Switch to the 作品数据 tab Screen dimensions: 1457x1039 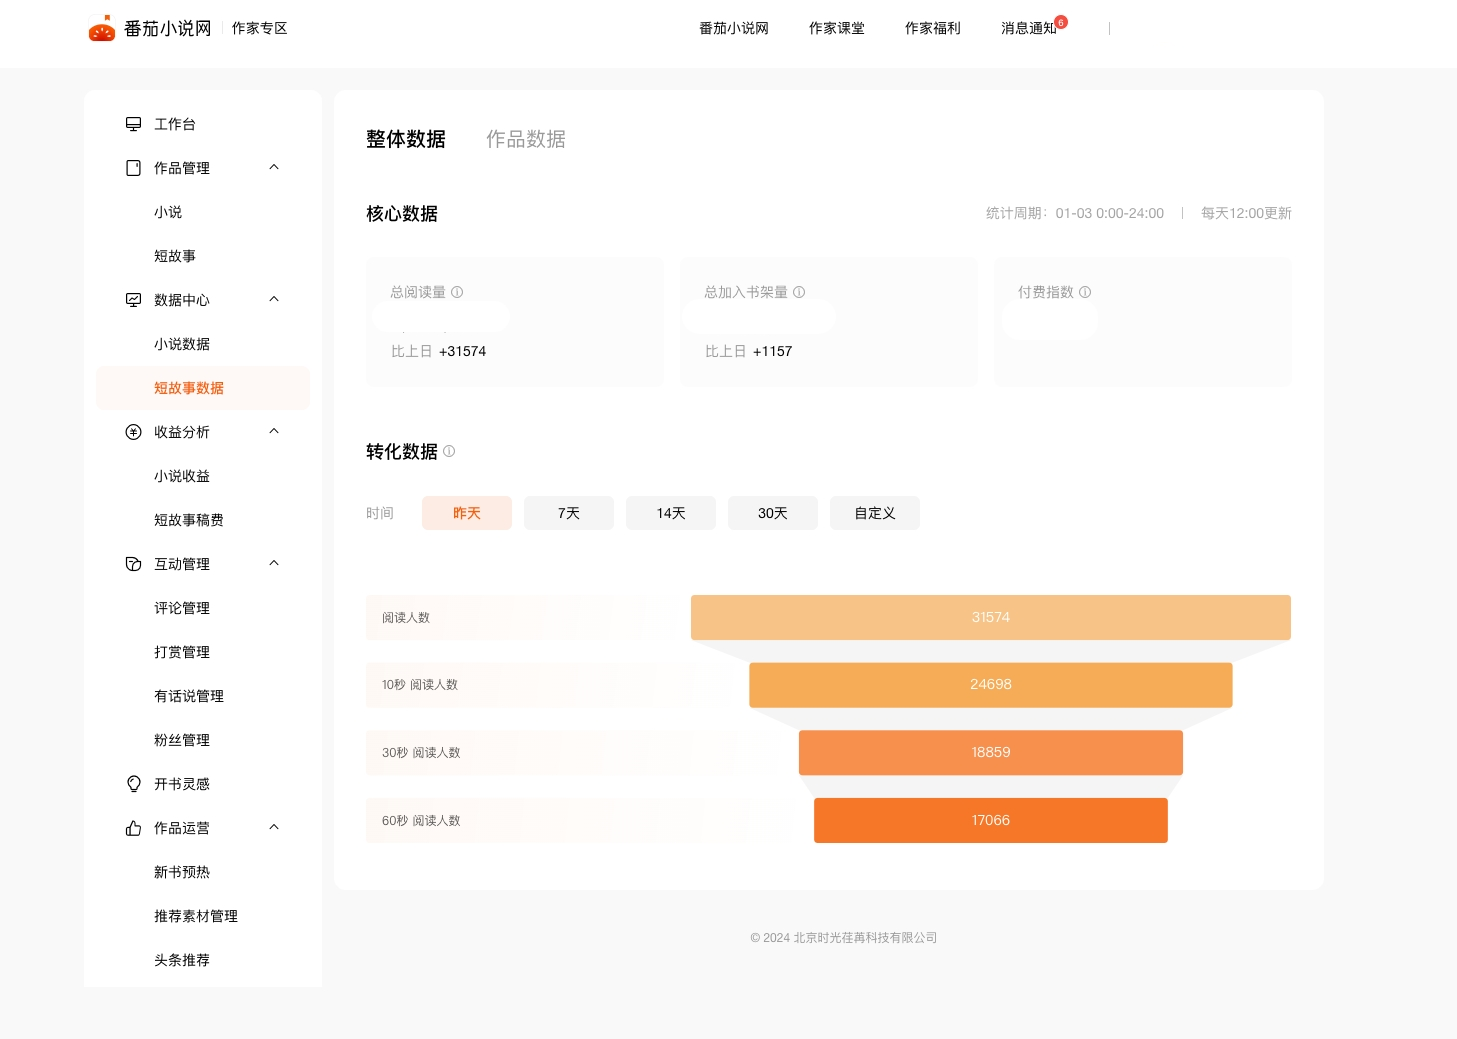(525, 139)
